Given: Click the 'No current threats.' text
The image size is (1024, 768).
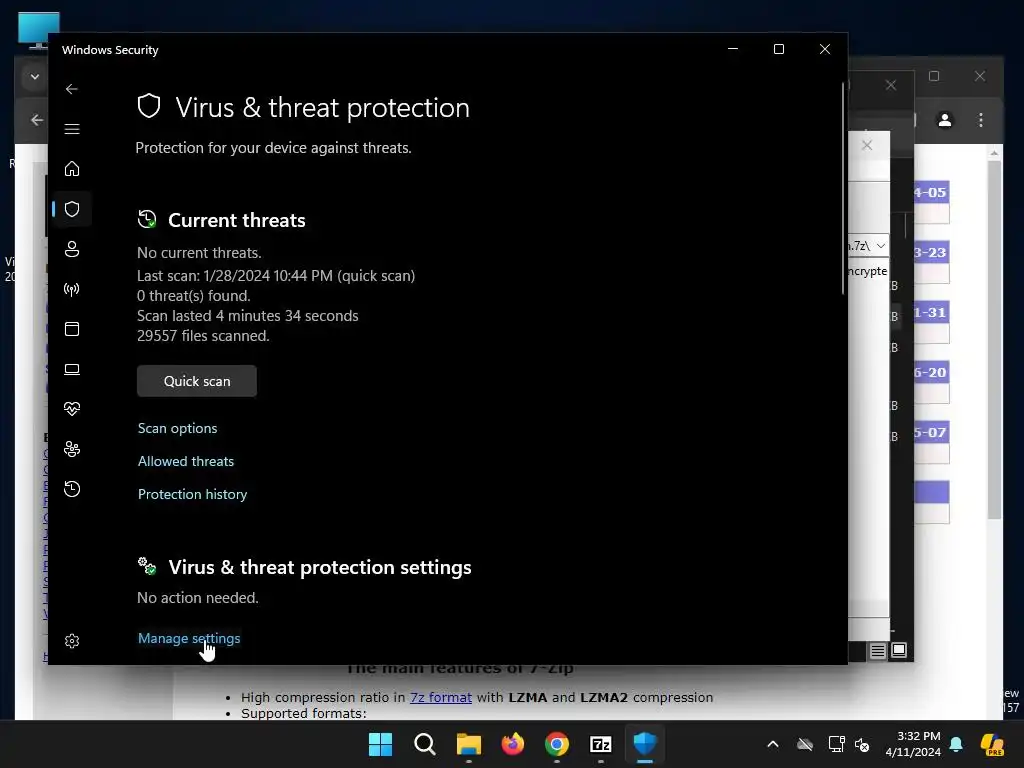Looking at the screenshot, I should click(x=199, y=253).
